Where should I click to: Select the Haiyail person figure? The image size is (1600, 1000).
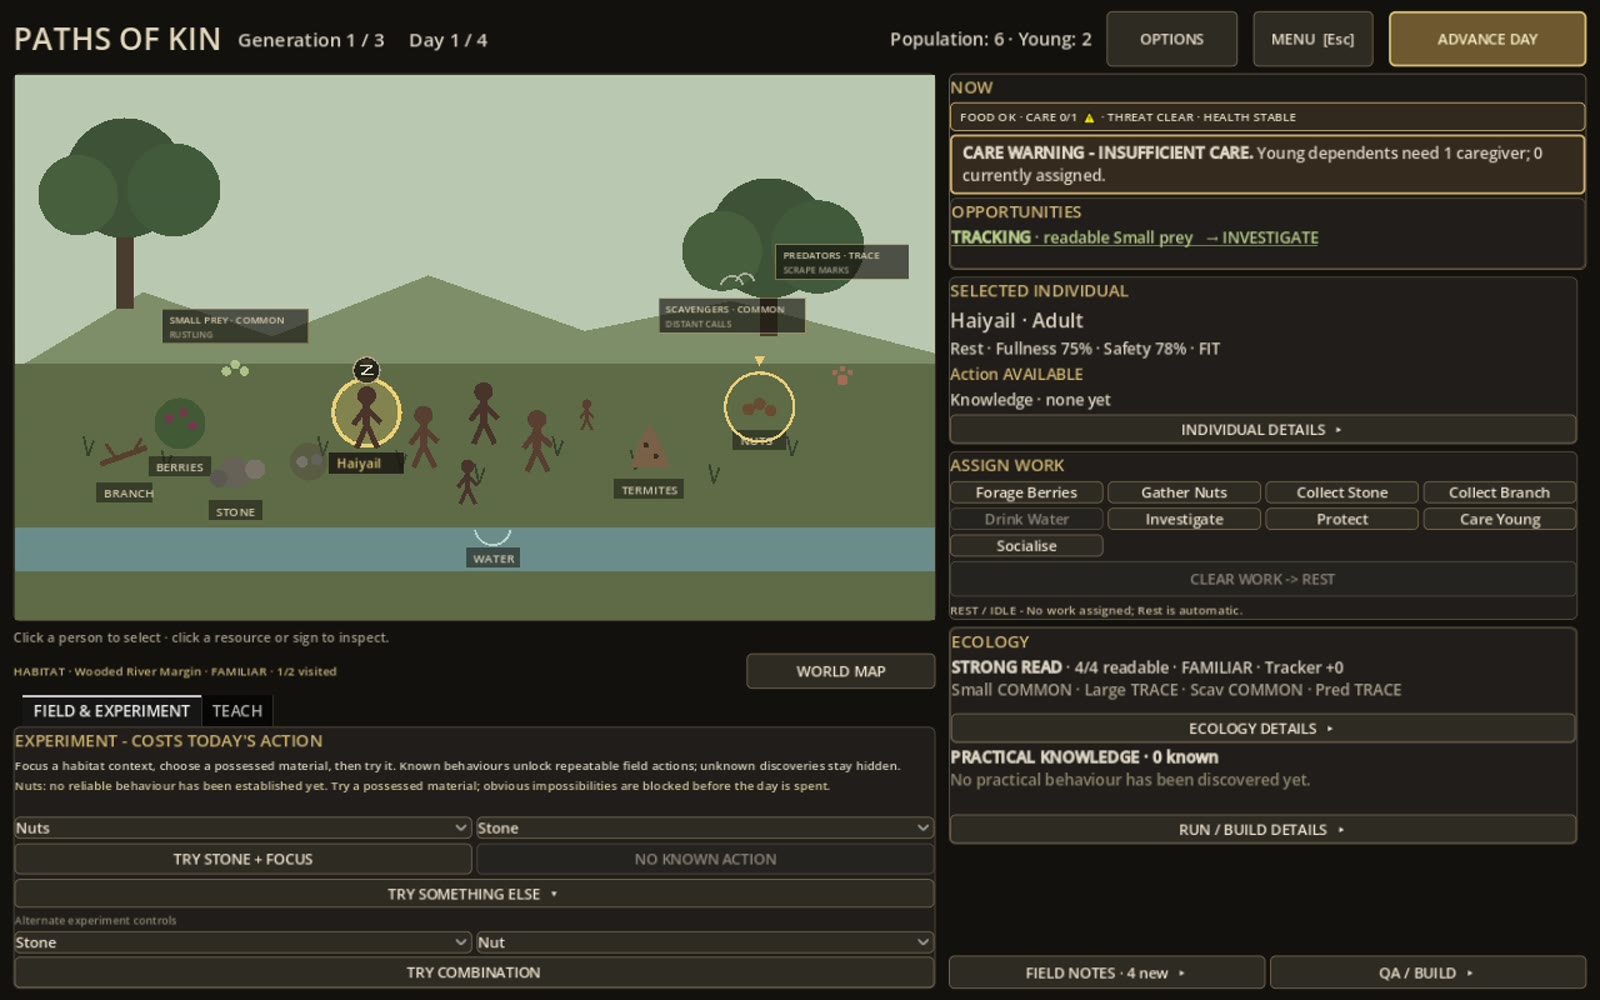366,414
